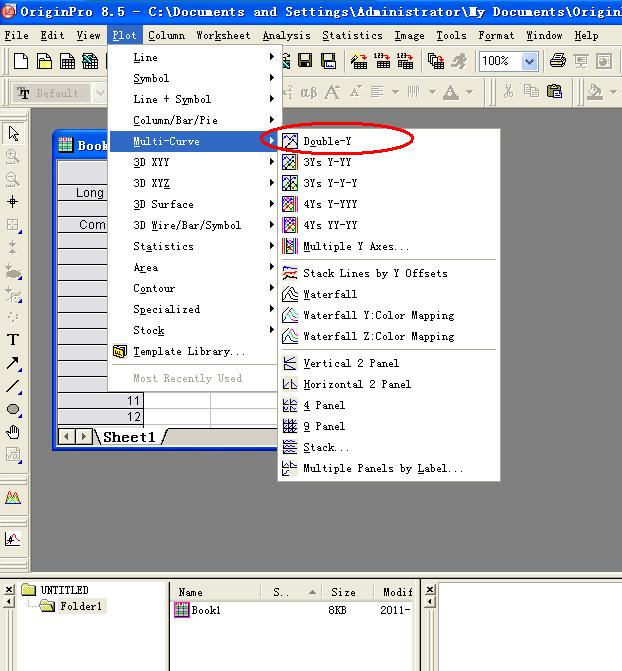
Task: Select Folder1 in Project Explorer tree
Action: [x=81, y=606]
